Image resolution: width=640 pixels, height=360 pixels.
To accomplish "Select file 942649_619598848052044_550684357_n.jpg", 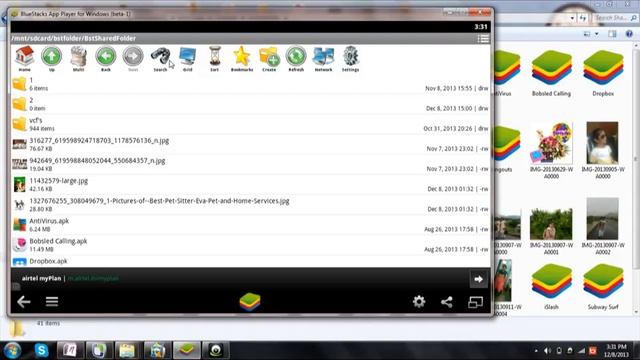I will click(x=250, y=164).
